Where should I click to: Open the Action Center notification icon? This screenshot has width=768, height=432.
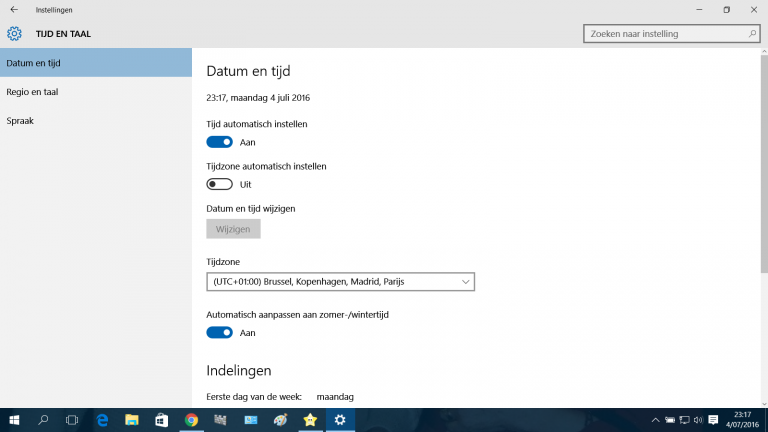(x=713, y=420)
